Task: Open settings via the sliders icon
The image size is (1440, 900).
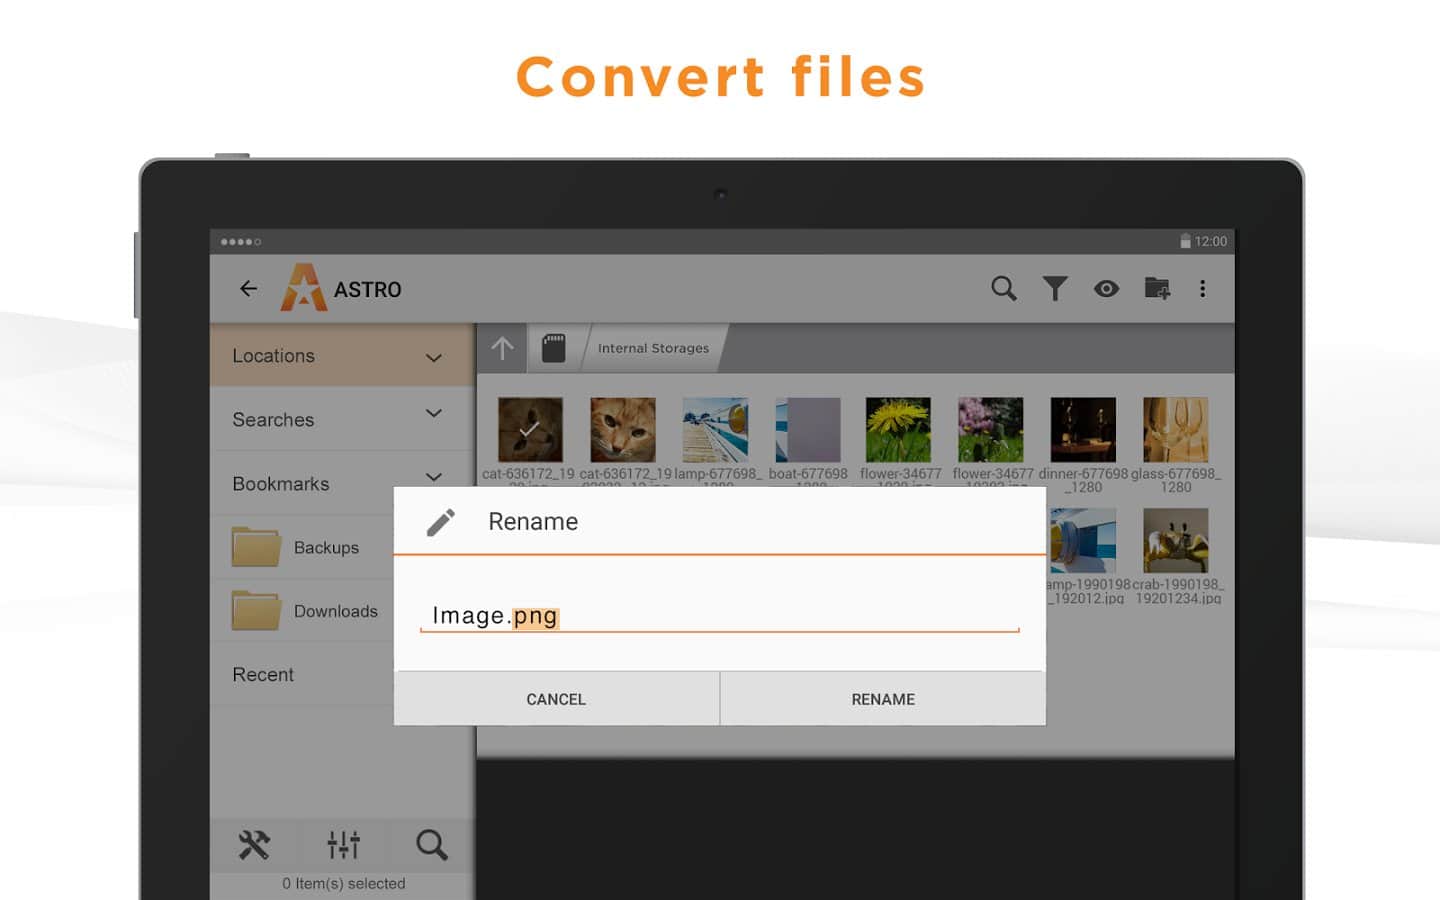Action: click(343, 845)
